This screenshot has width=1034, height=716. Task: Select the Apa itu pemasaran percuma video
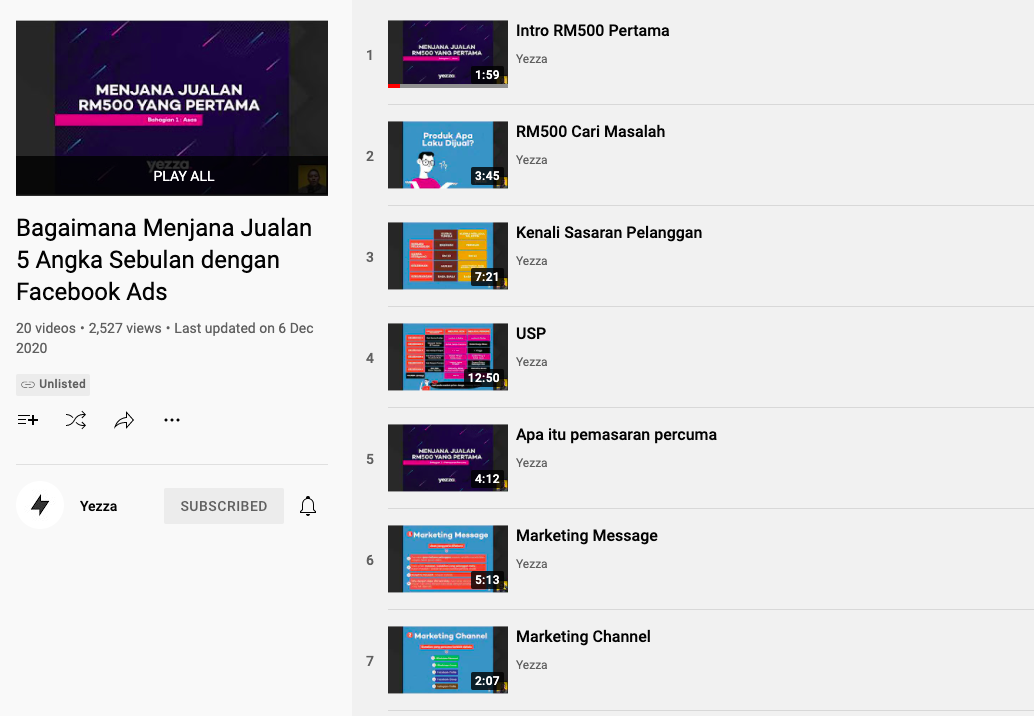616,435
